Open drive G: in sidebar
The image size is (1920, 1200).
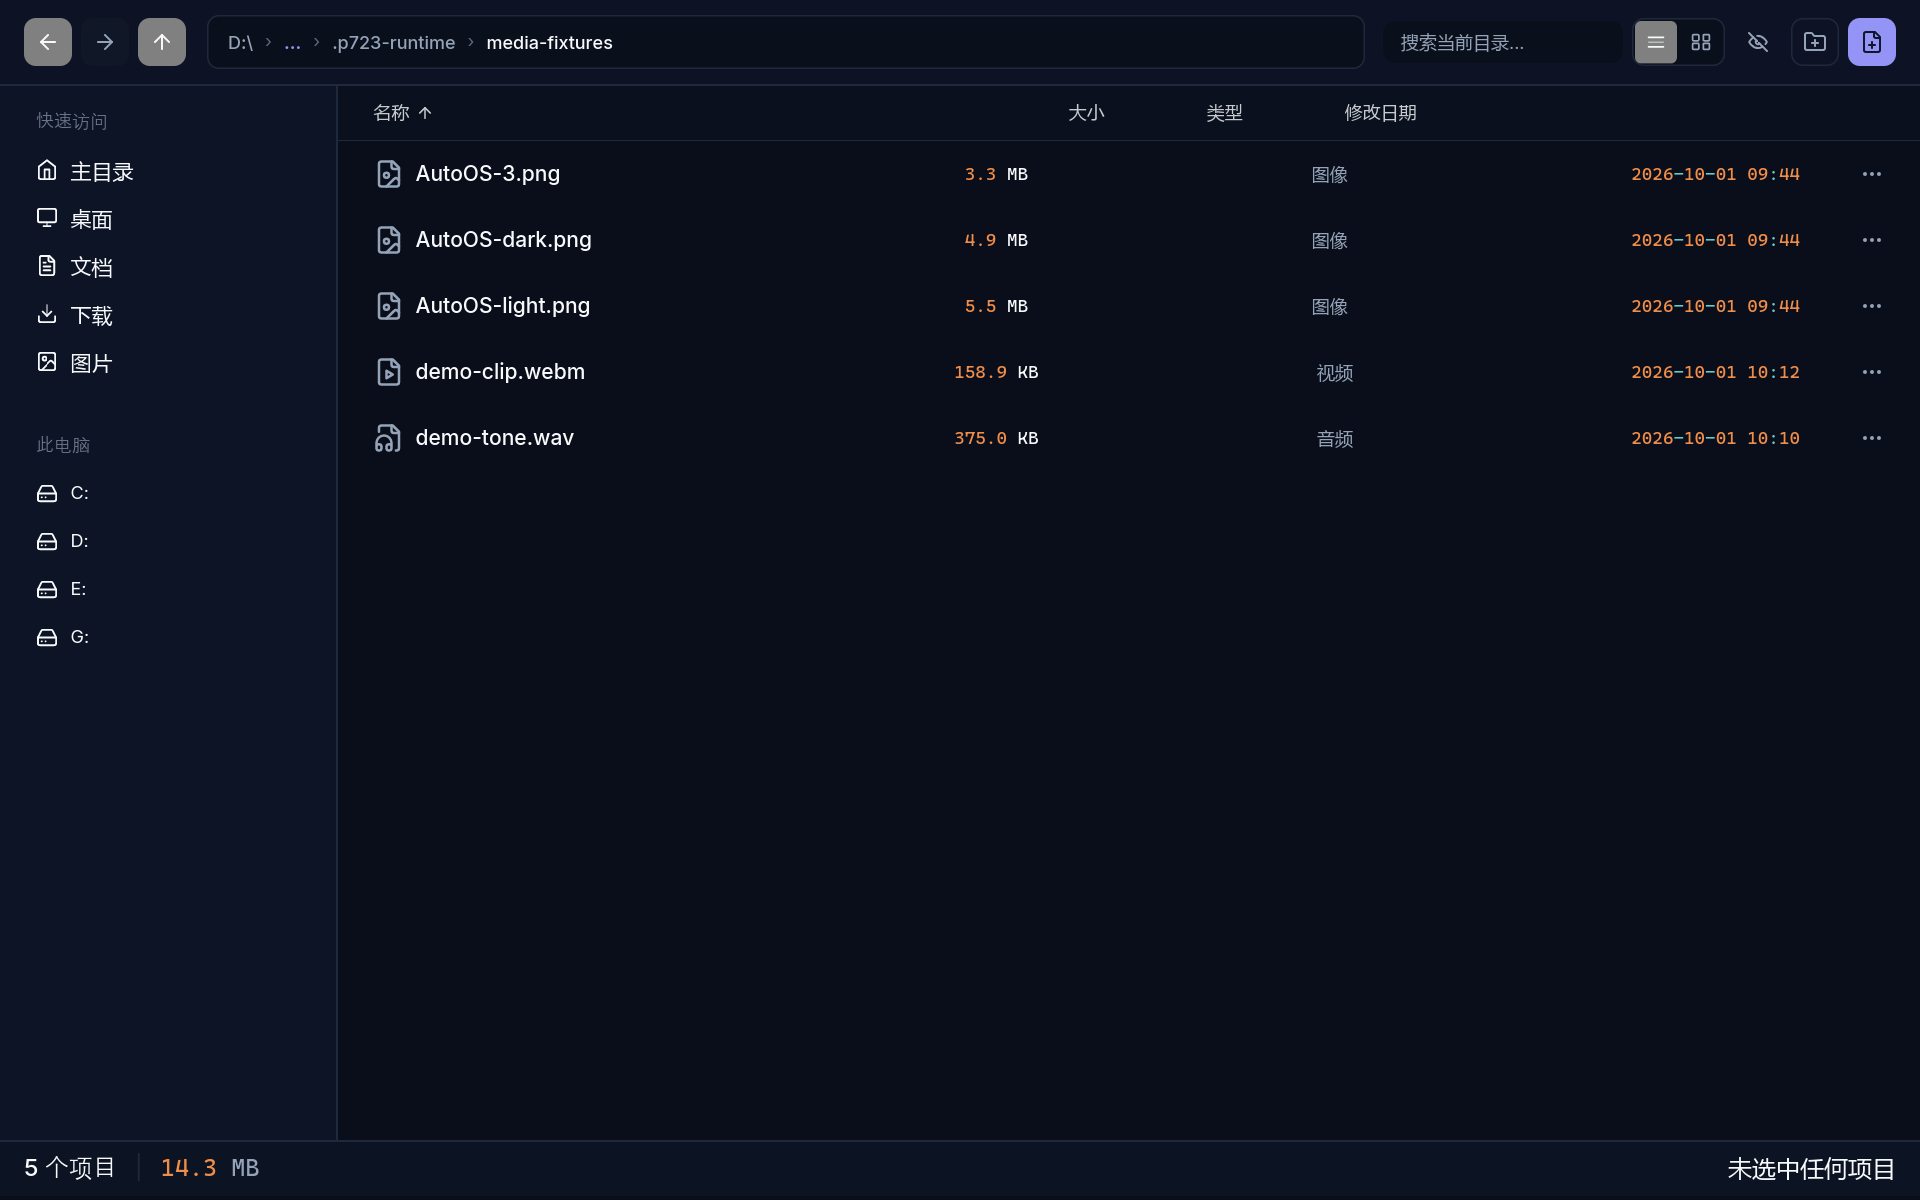168,637
